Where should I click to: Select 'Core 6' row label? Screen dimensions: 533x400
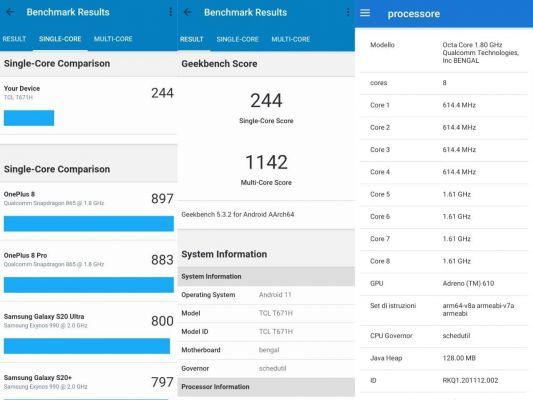coord(380,216)
